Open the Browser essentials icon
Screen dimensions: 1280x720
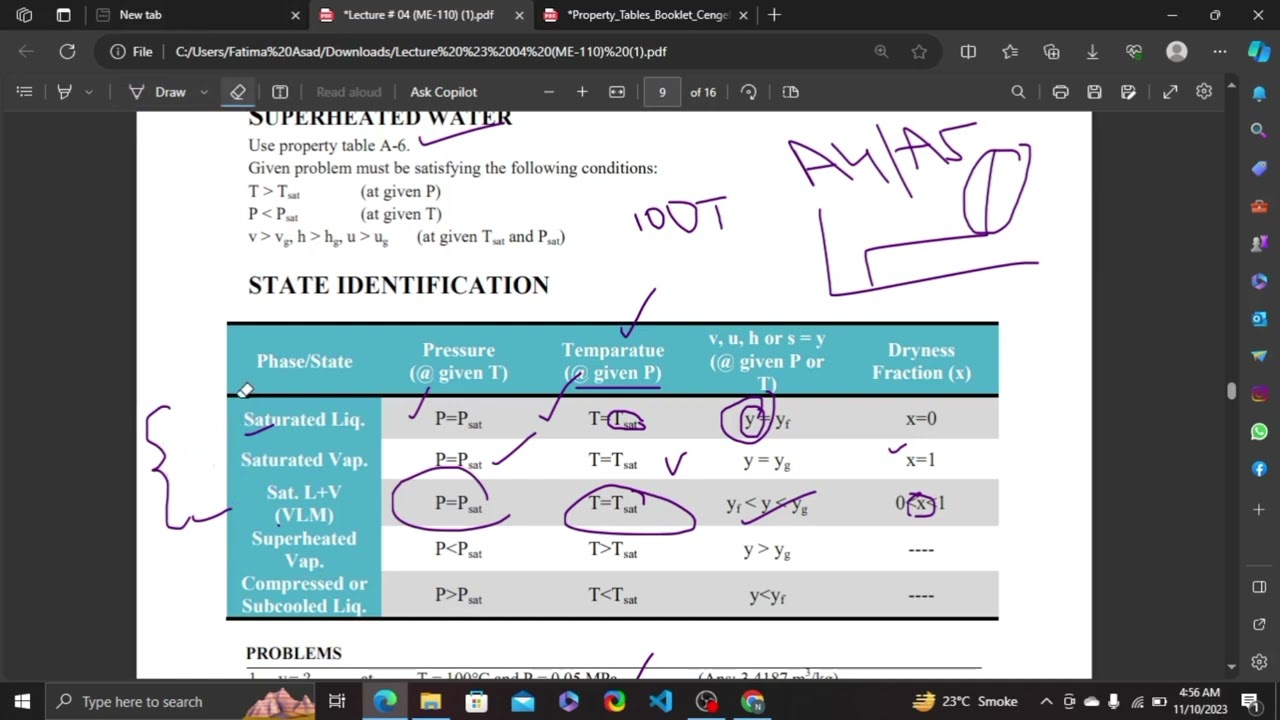click(x=1133, y=51)
